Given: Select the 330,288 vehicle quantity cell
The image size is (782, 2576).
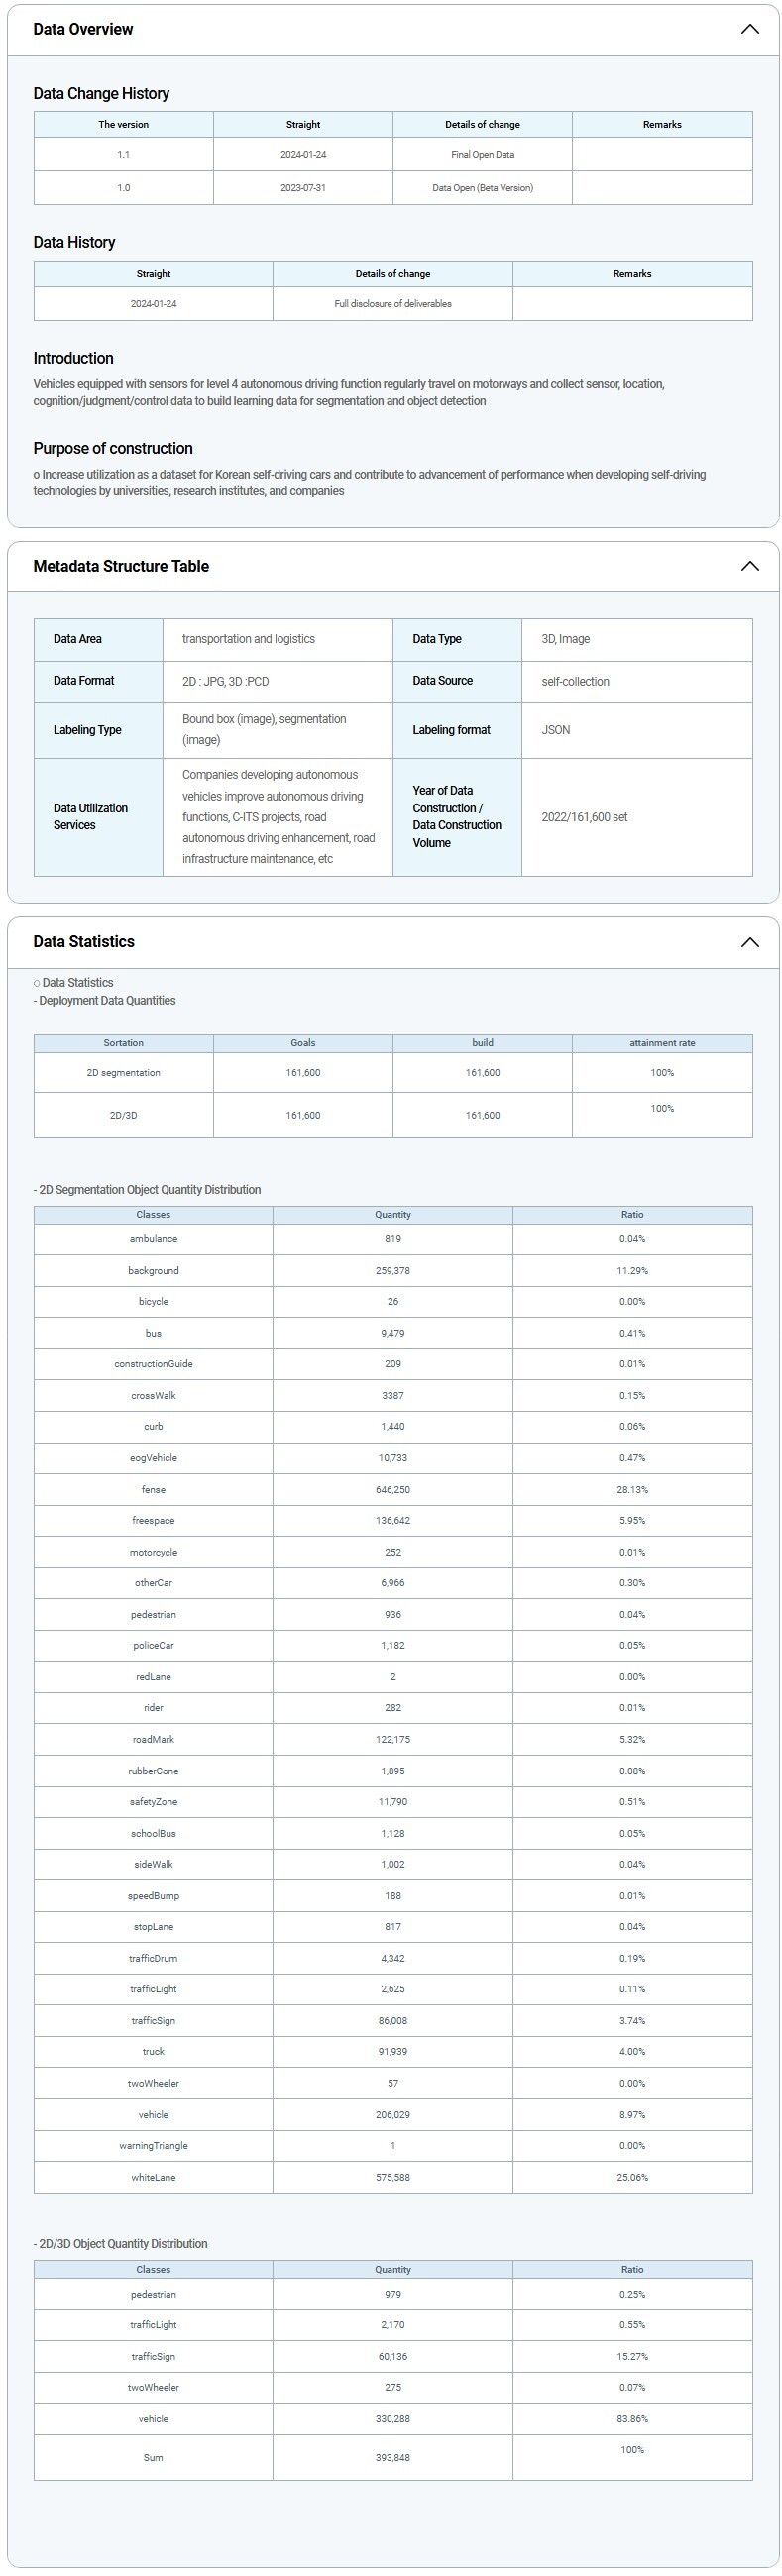Looking at the screenshot, I should click(392, 2419).
